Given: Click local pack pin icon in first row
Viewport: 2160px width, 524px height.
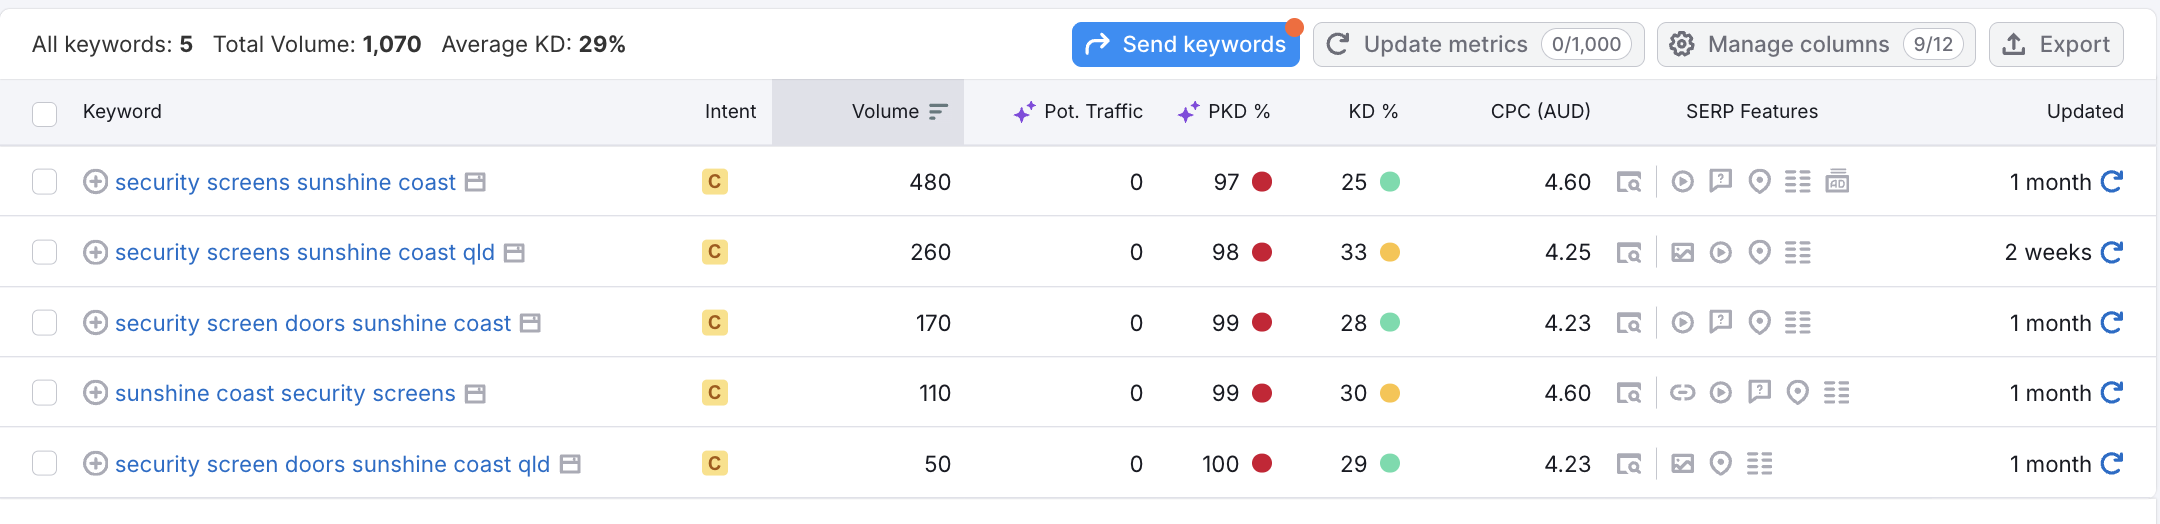Looking at the screenshot, I should tap(1760, 182).
